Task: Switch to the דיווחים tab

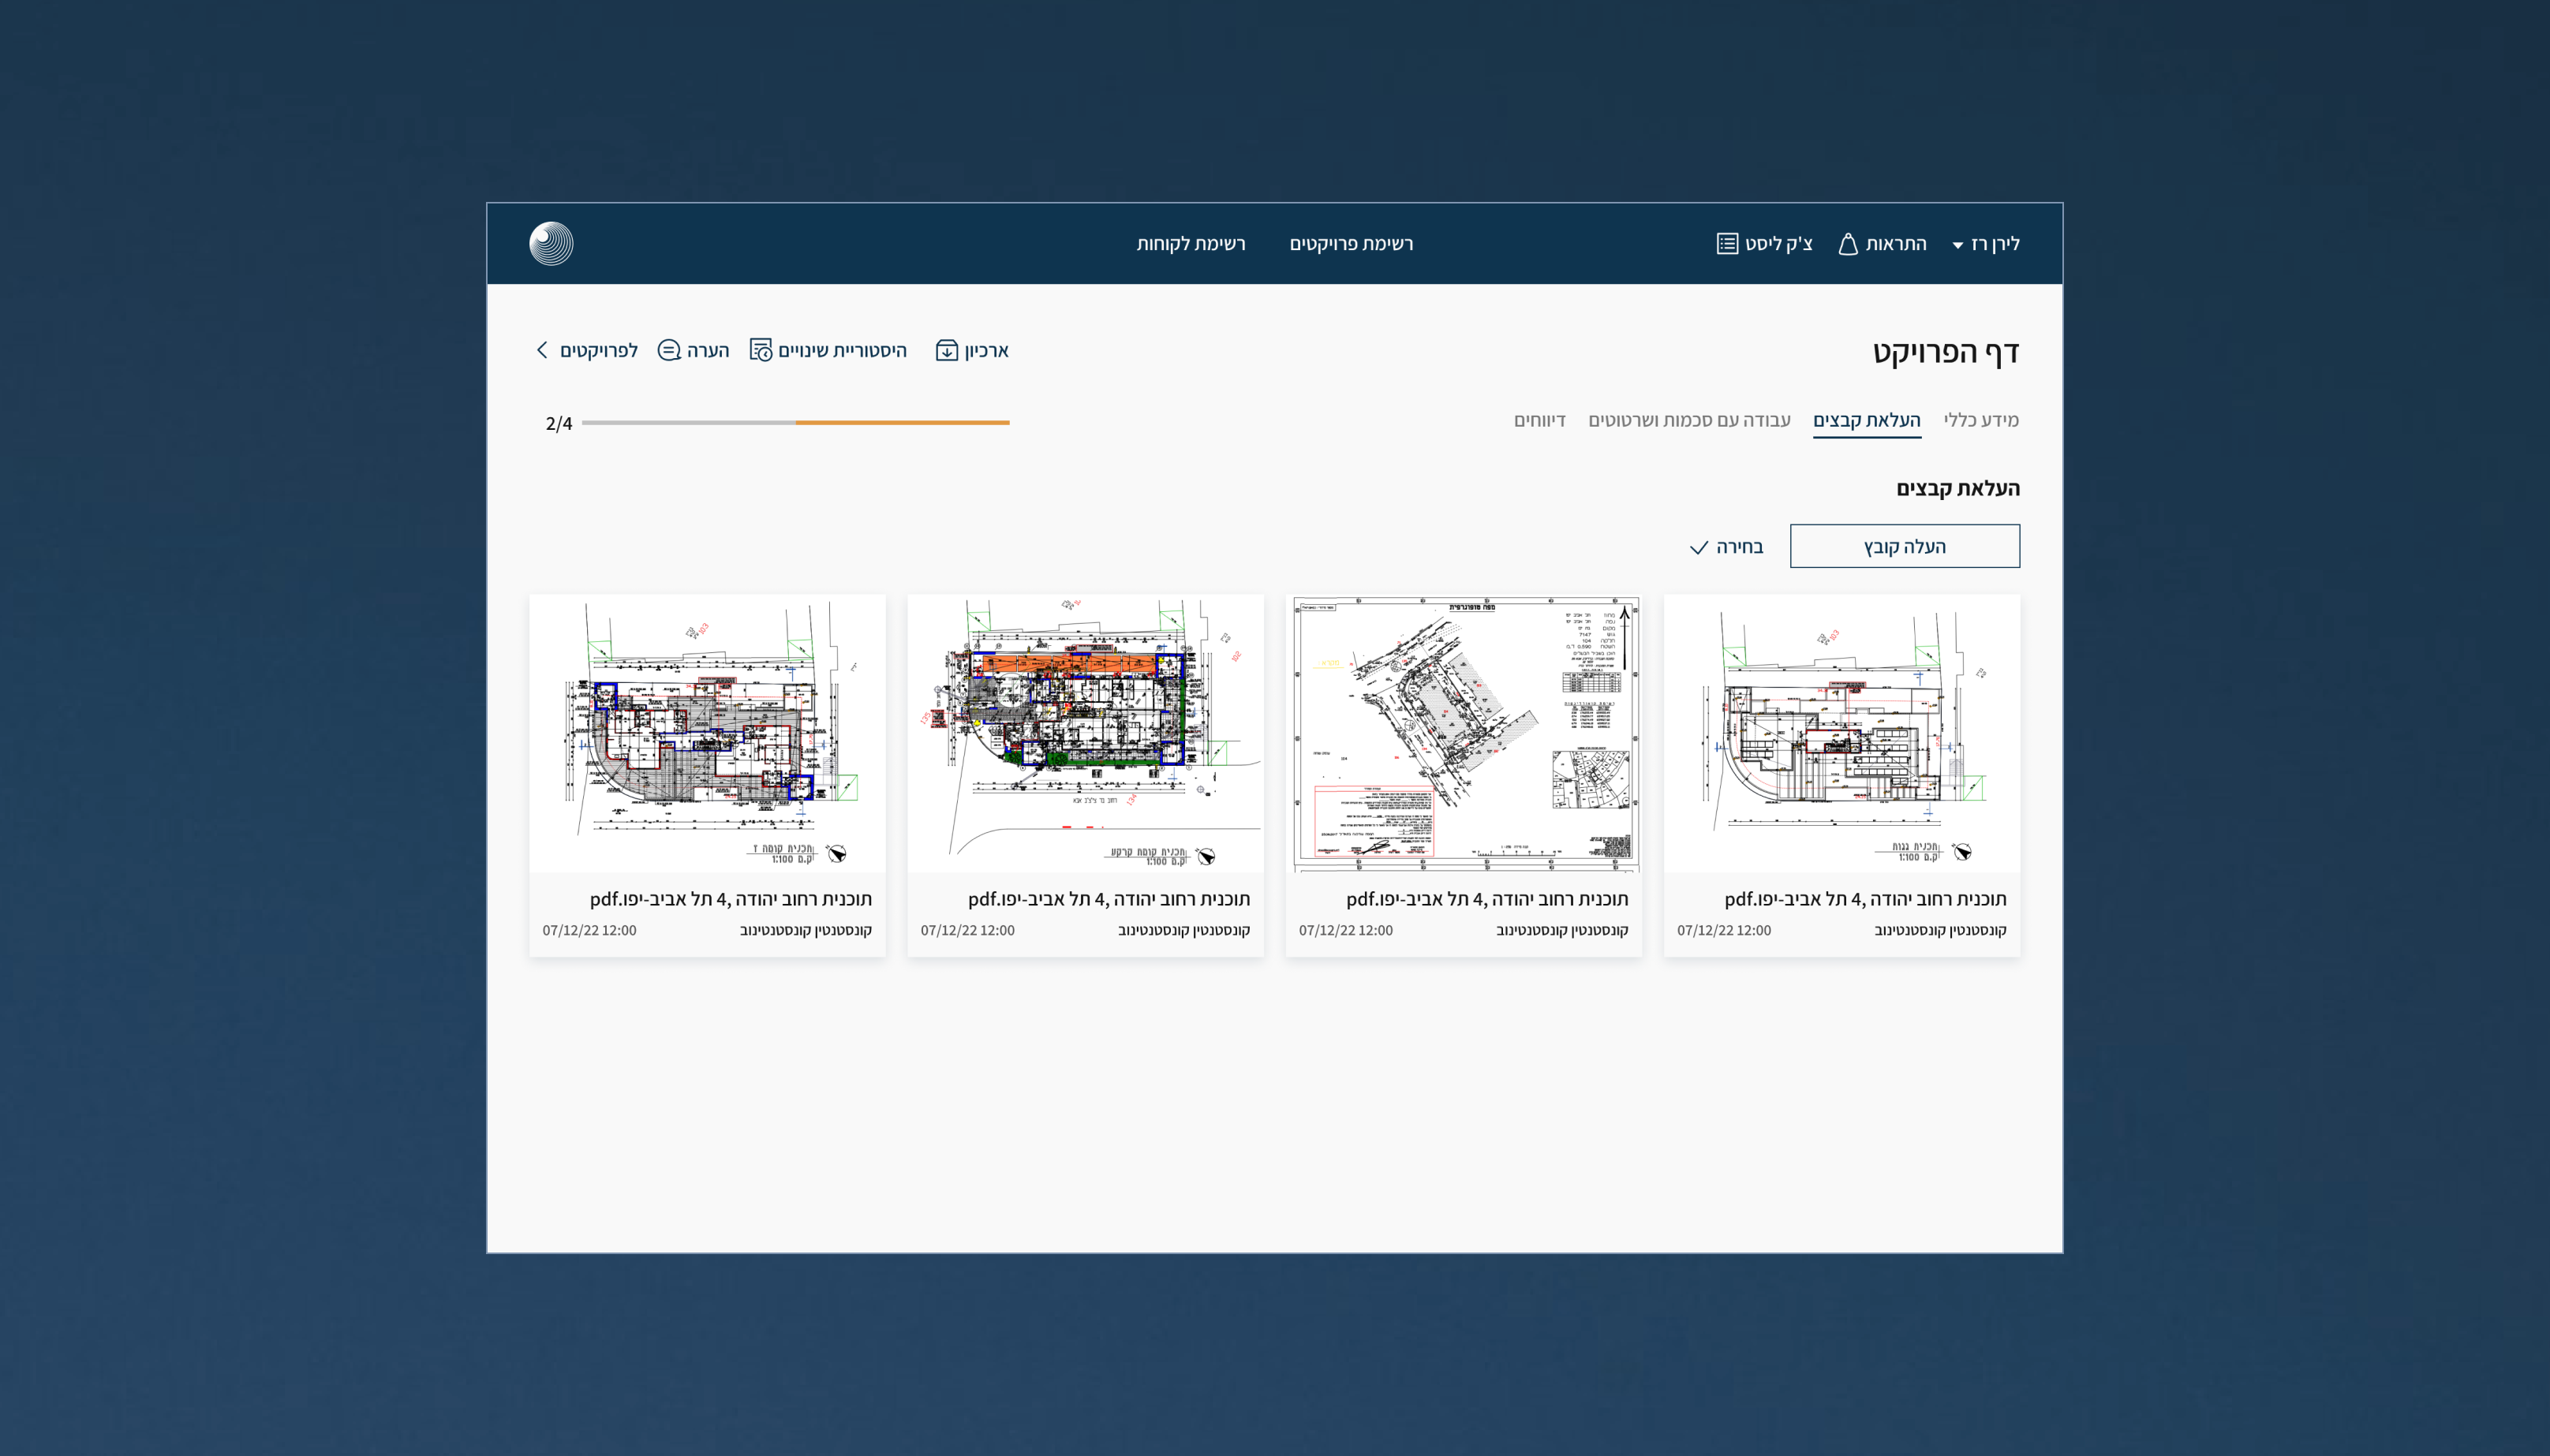Action: click(1539, 420)
